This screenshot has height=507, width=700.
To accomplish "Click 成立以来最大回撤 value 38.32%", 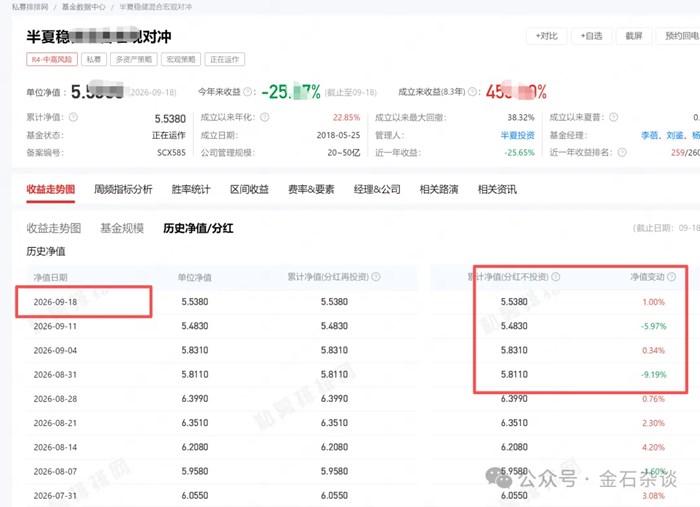I will click(x=521, y=117).
